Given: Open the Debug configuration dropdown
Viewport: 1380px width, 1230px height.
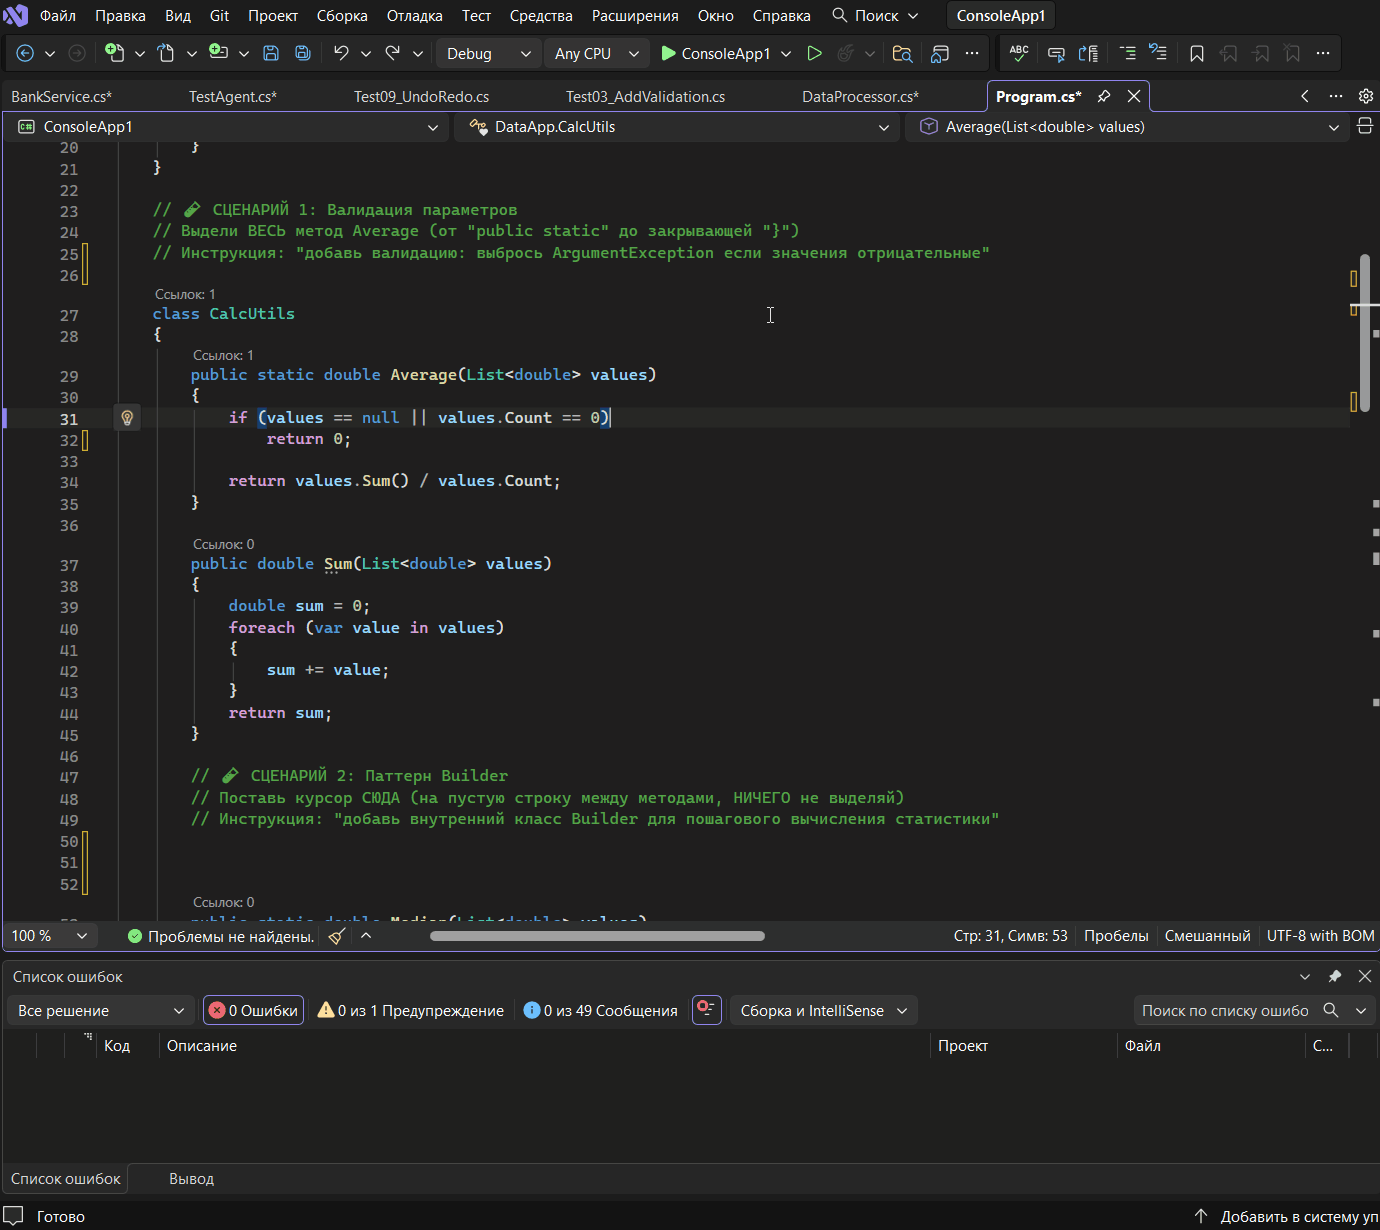Looking at the screenshot, I should click(488, 54).
